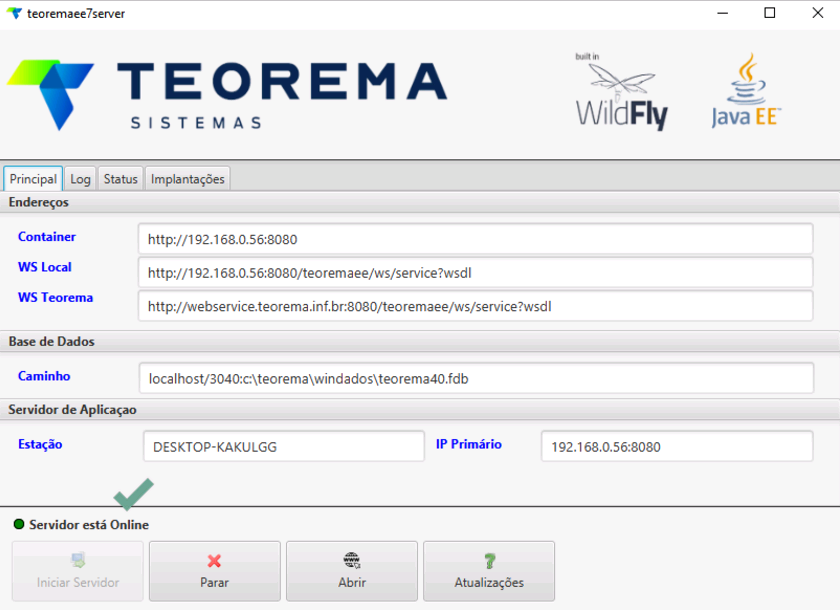Click the Estação field DESKTOP-KAKULGG
840x610 pixels.
point(284,446)
